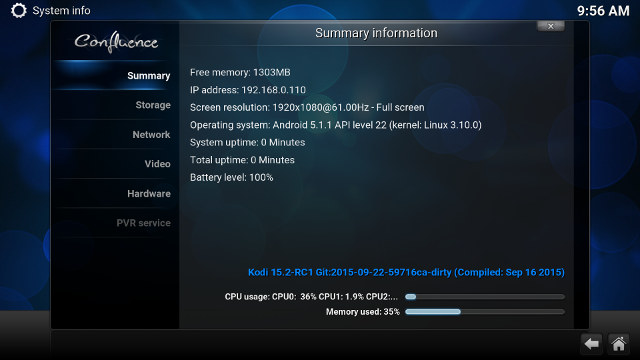Click the Memory used progress bar
Image resolution: width=640 pixels, height=360 pixels.
pyautogui.click(x=485, y=312)
